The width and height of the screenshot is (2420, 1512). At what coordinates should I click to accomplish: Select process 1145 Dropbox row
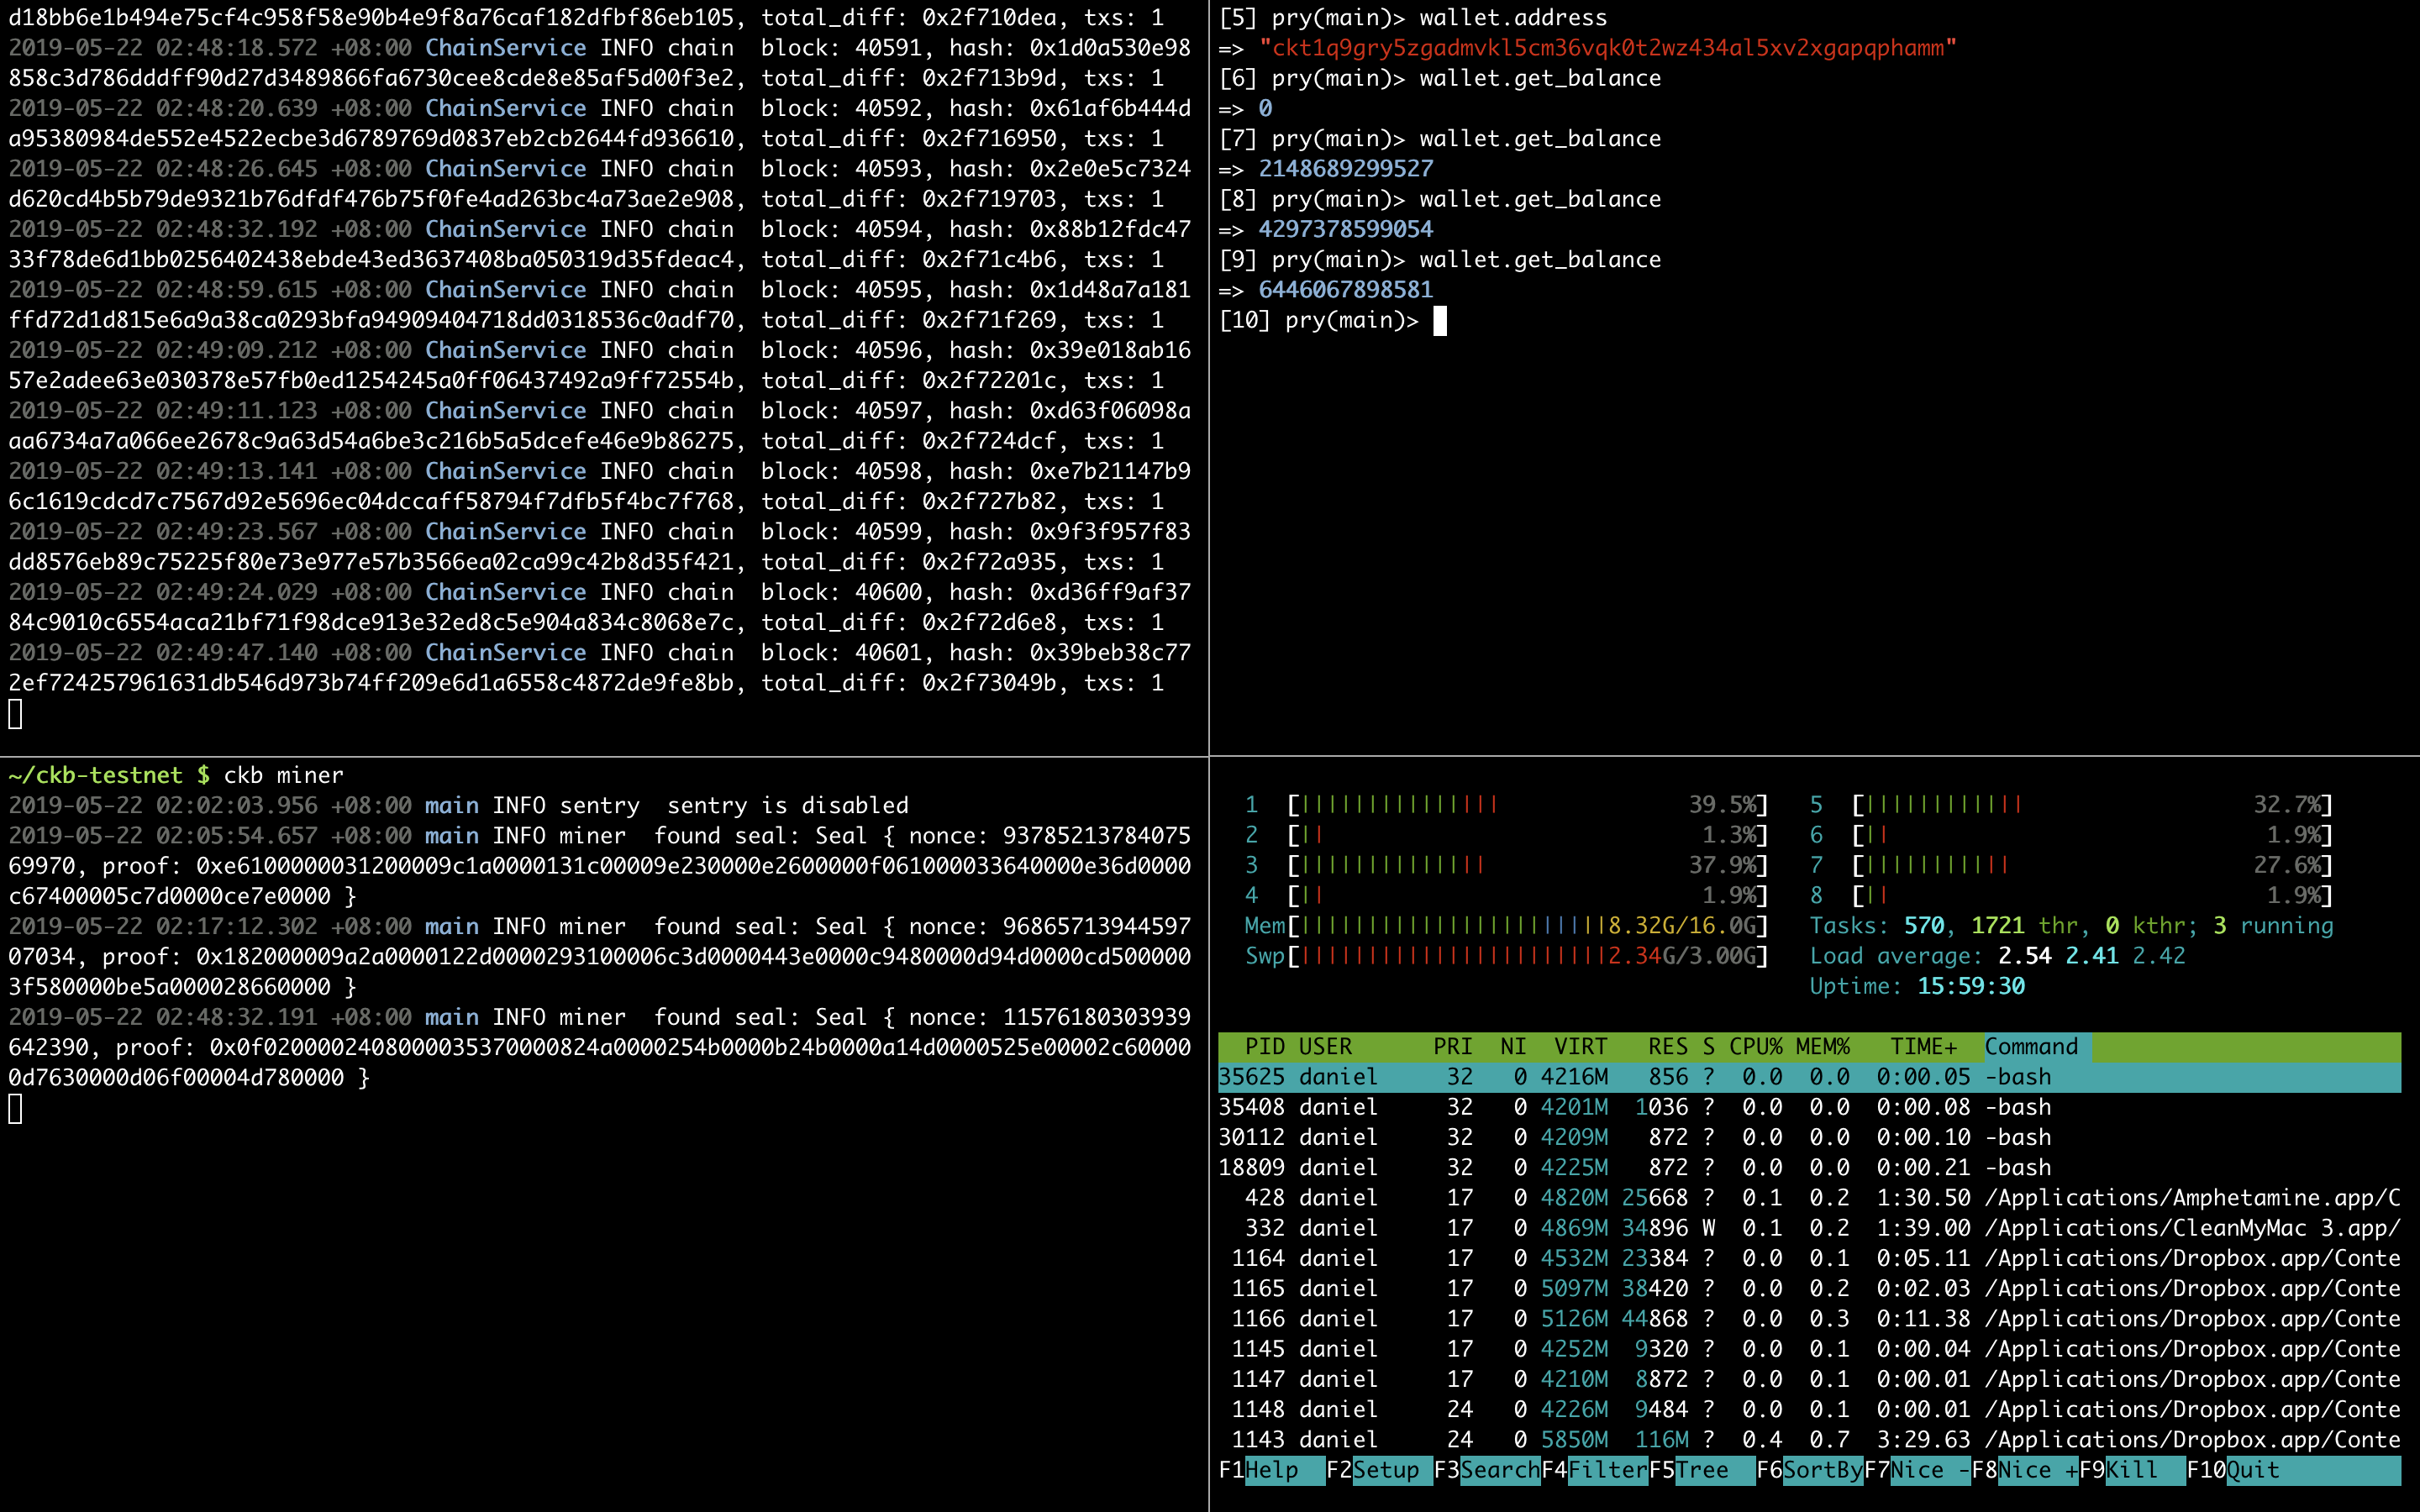coord(1809,1349)
